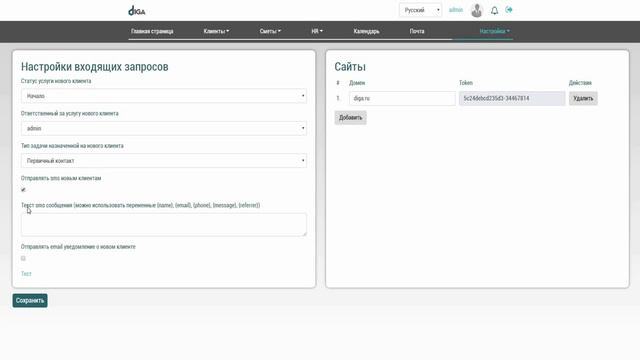Expand the Настройки menu
Screen dimensions: 640x360
point(494,31)
